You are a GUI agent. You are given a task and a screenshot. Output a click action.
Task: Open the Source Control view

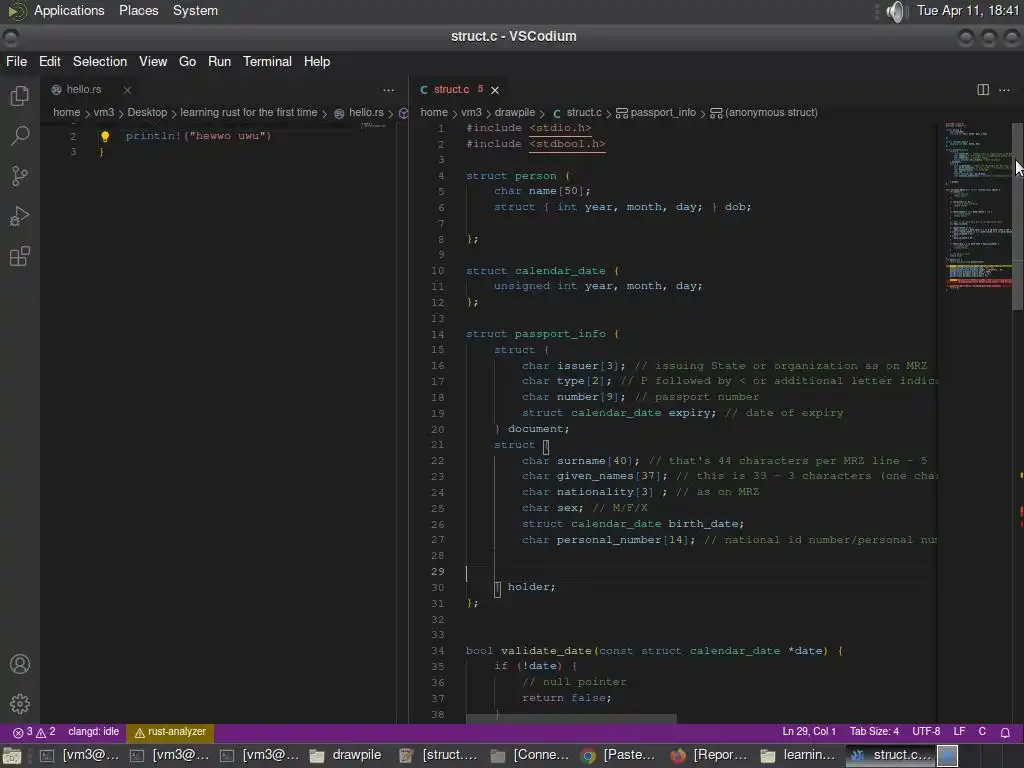(x=20, y=176)
